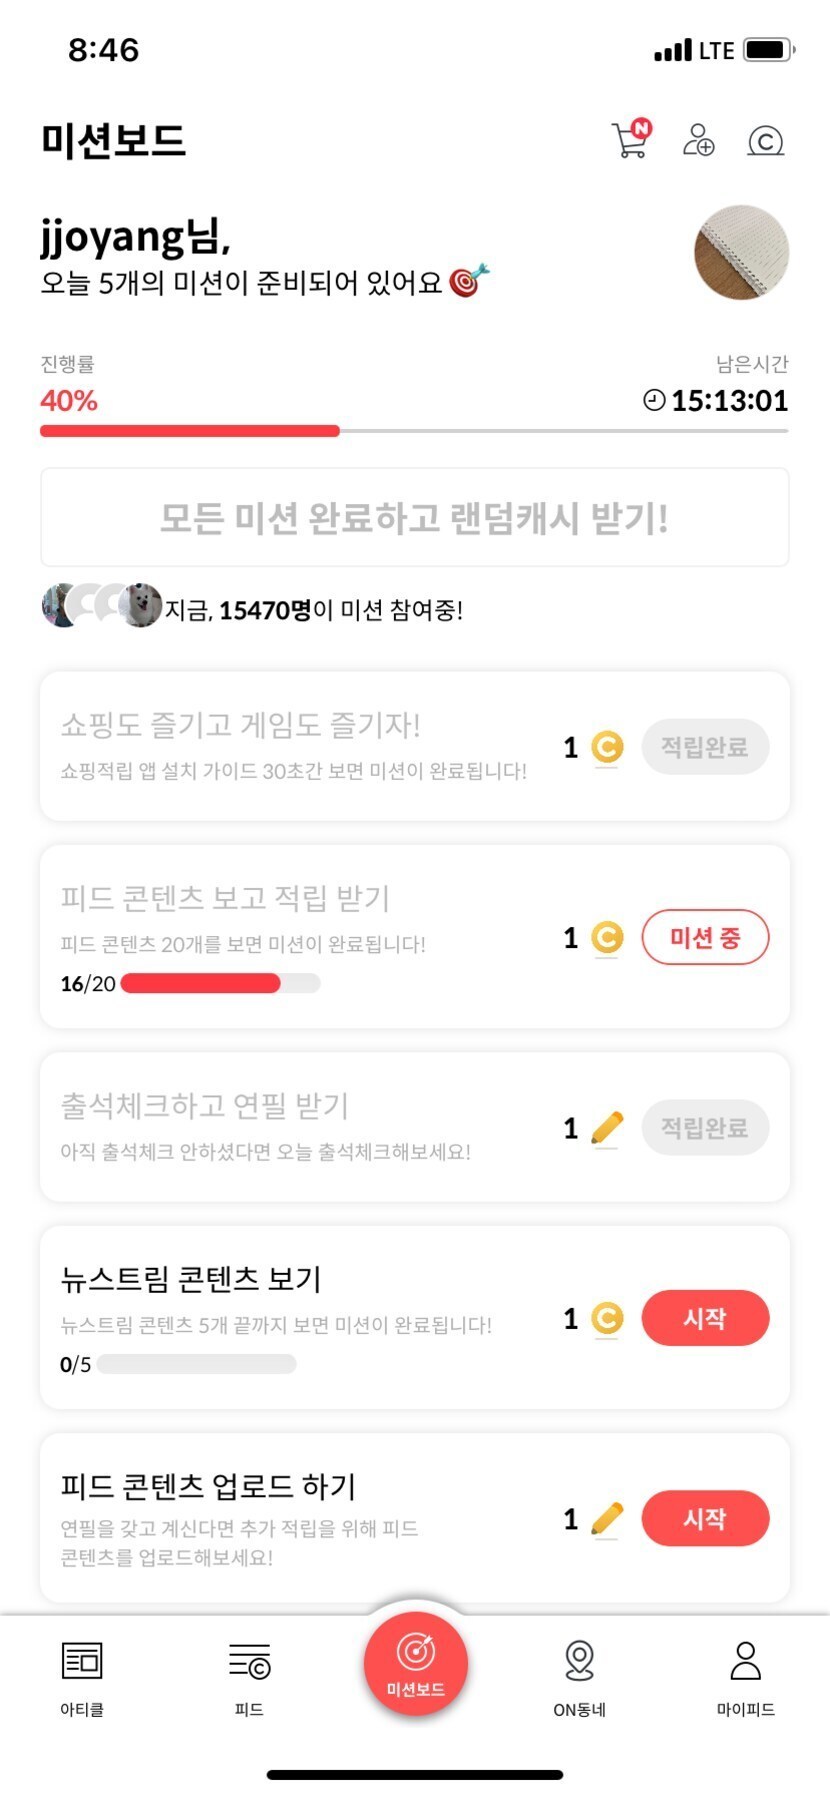Open the ON동네 tab
This screenshot has width=830, height=1796.
(580, 1678)
